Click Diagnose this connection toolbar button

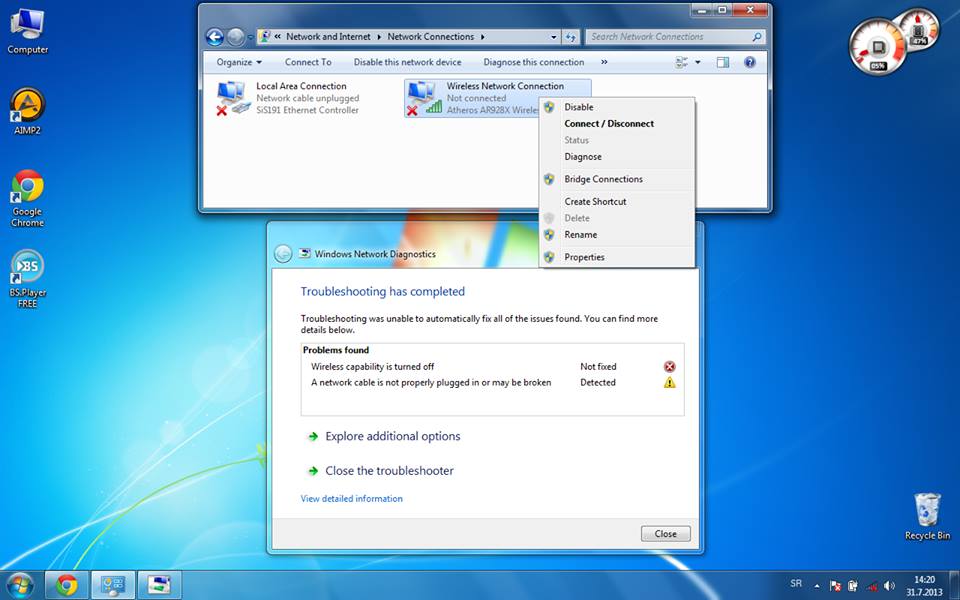click(x=534, y=62)
